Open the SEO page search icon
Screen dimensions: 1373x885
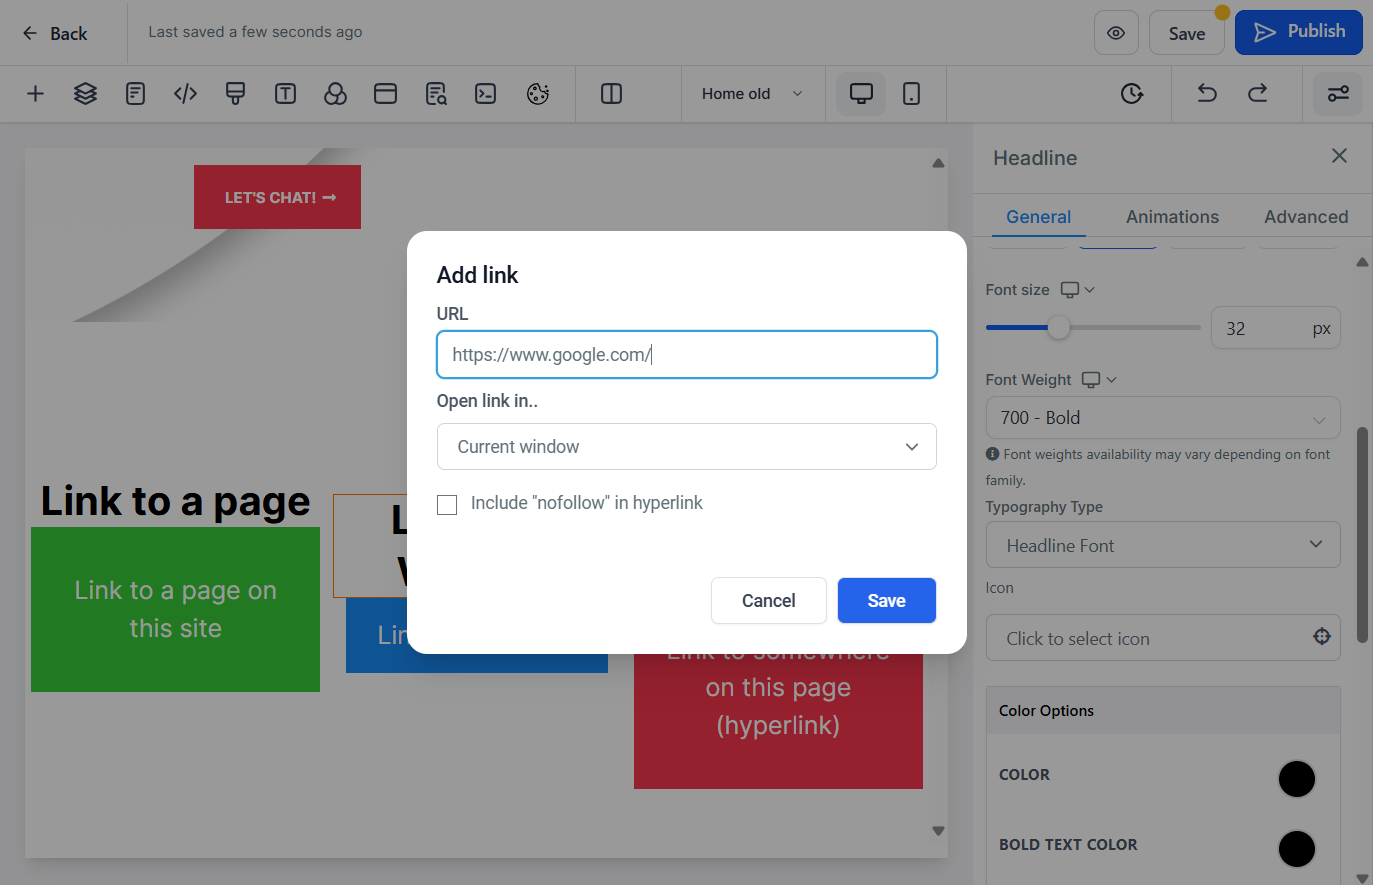tap(436, 94)
